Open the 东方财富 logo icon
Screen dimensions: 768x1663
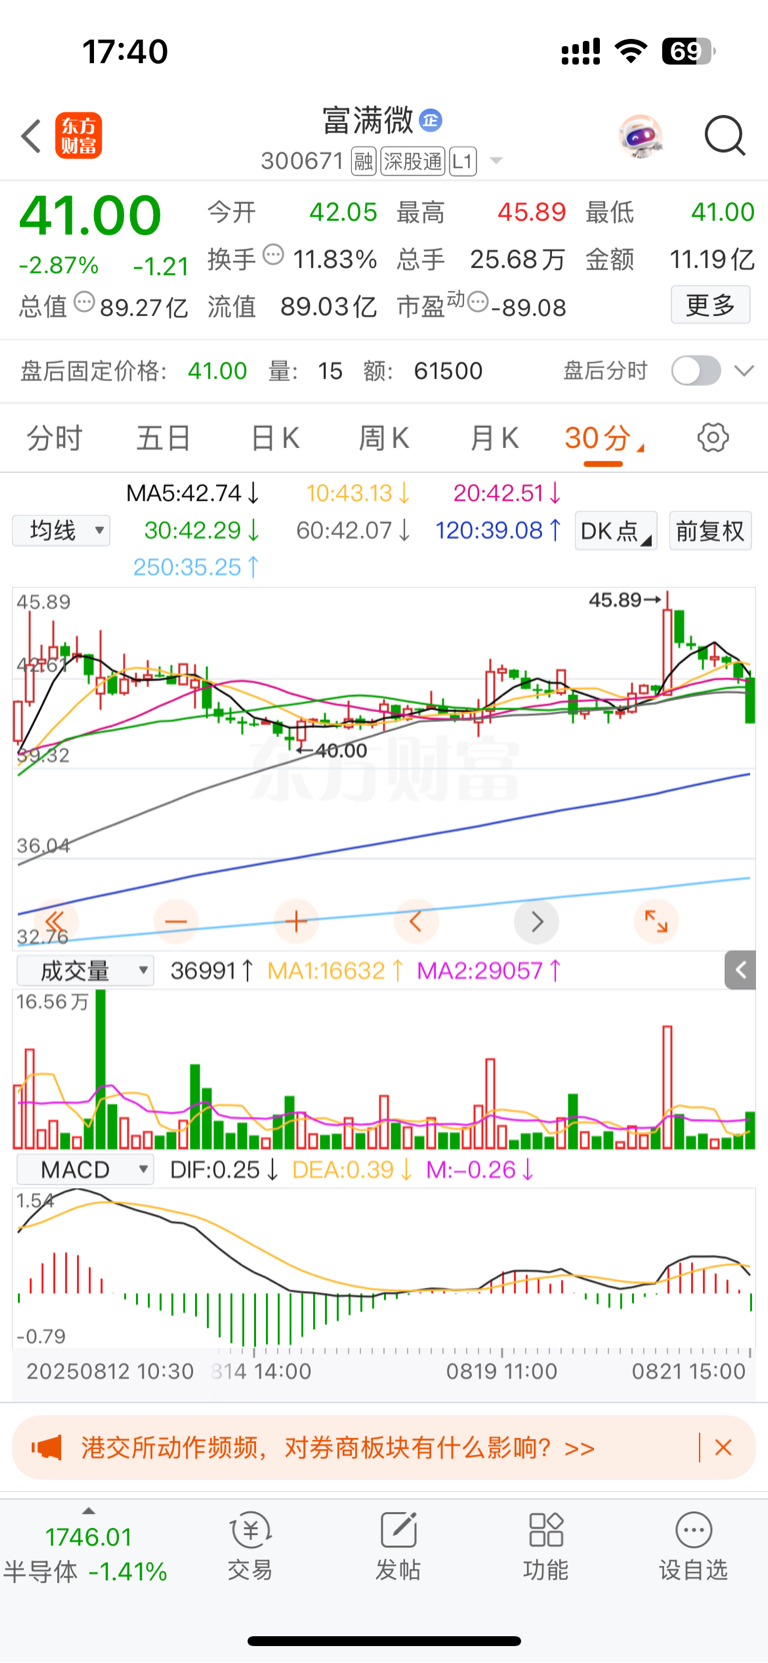(x=78, y=136)
